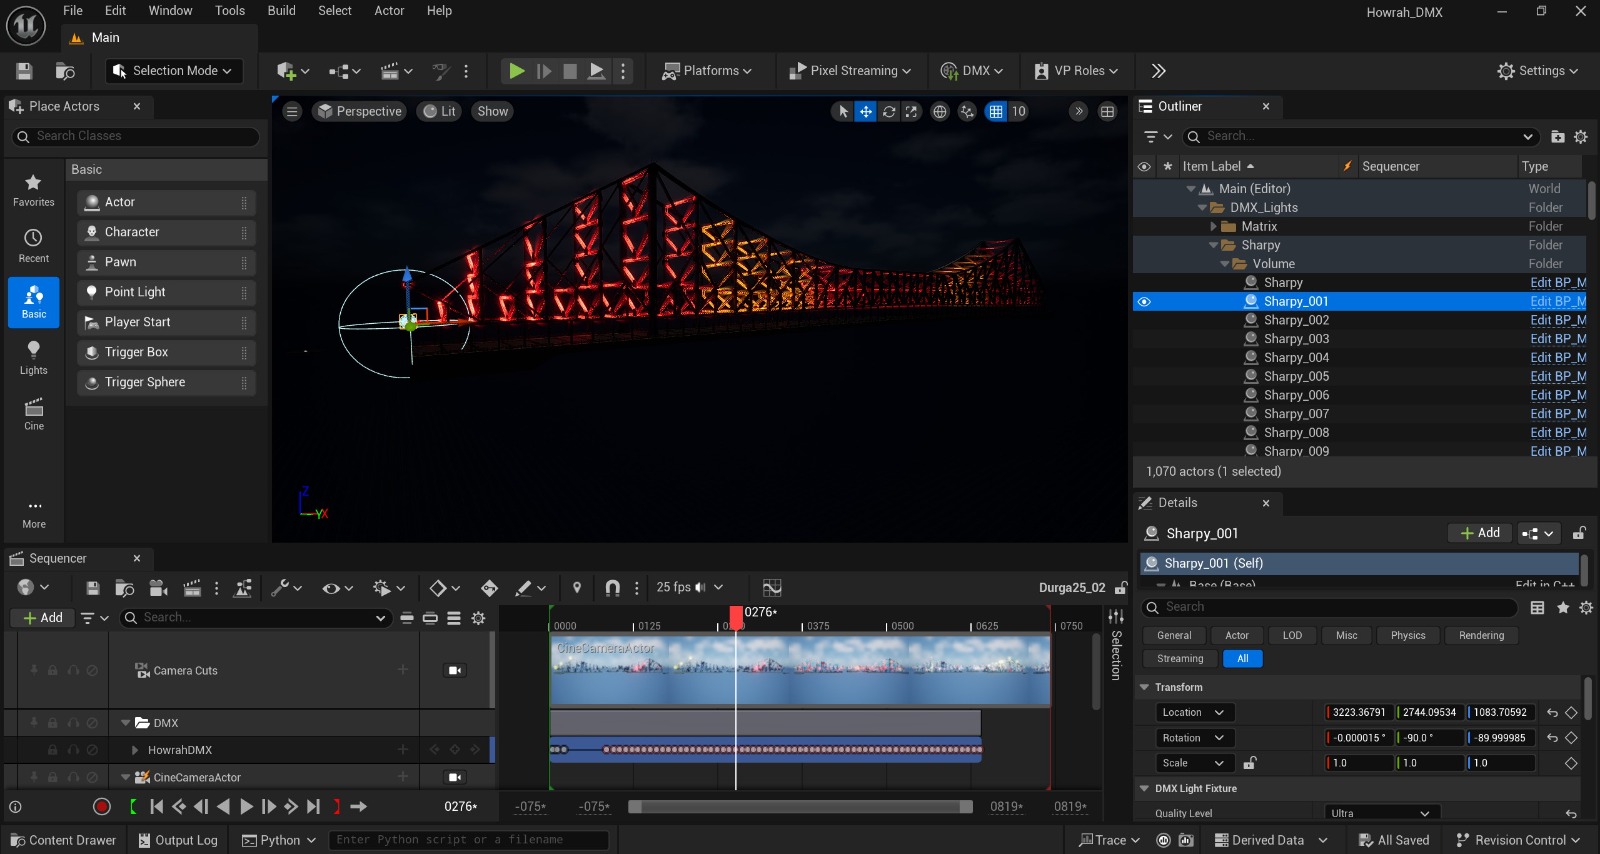Toggle grid snapping in viewport toolbar
The width and height of the screenshot is (1600, 854).
[x=996, y=112]
